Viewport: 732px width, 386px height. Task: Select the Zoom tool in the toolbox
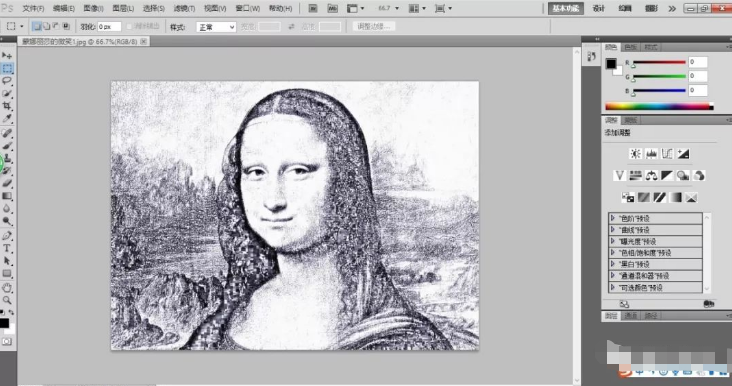point(7,300)
